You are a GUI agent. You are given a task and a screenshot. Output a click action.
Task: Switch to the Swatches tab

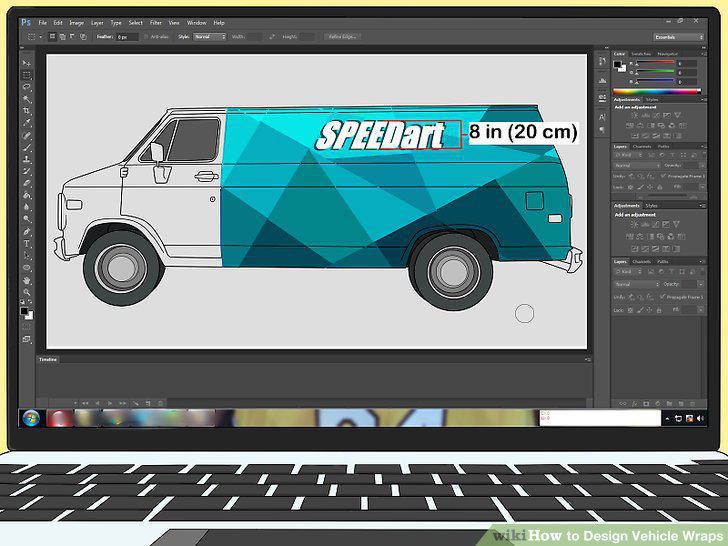click(641, 54)
